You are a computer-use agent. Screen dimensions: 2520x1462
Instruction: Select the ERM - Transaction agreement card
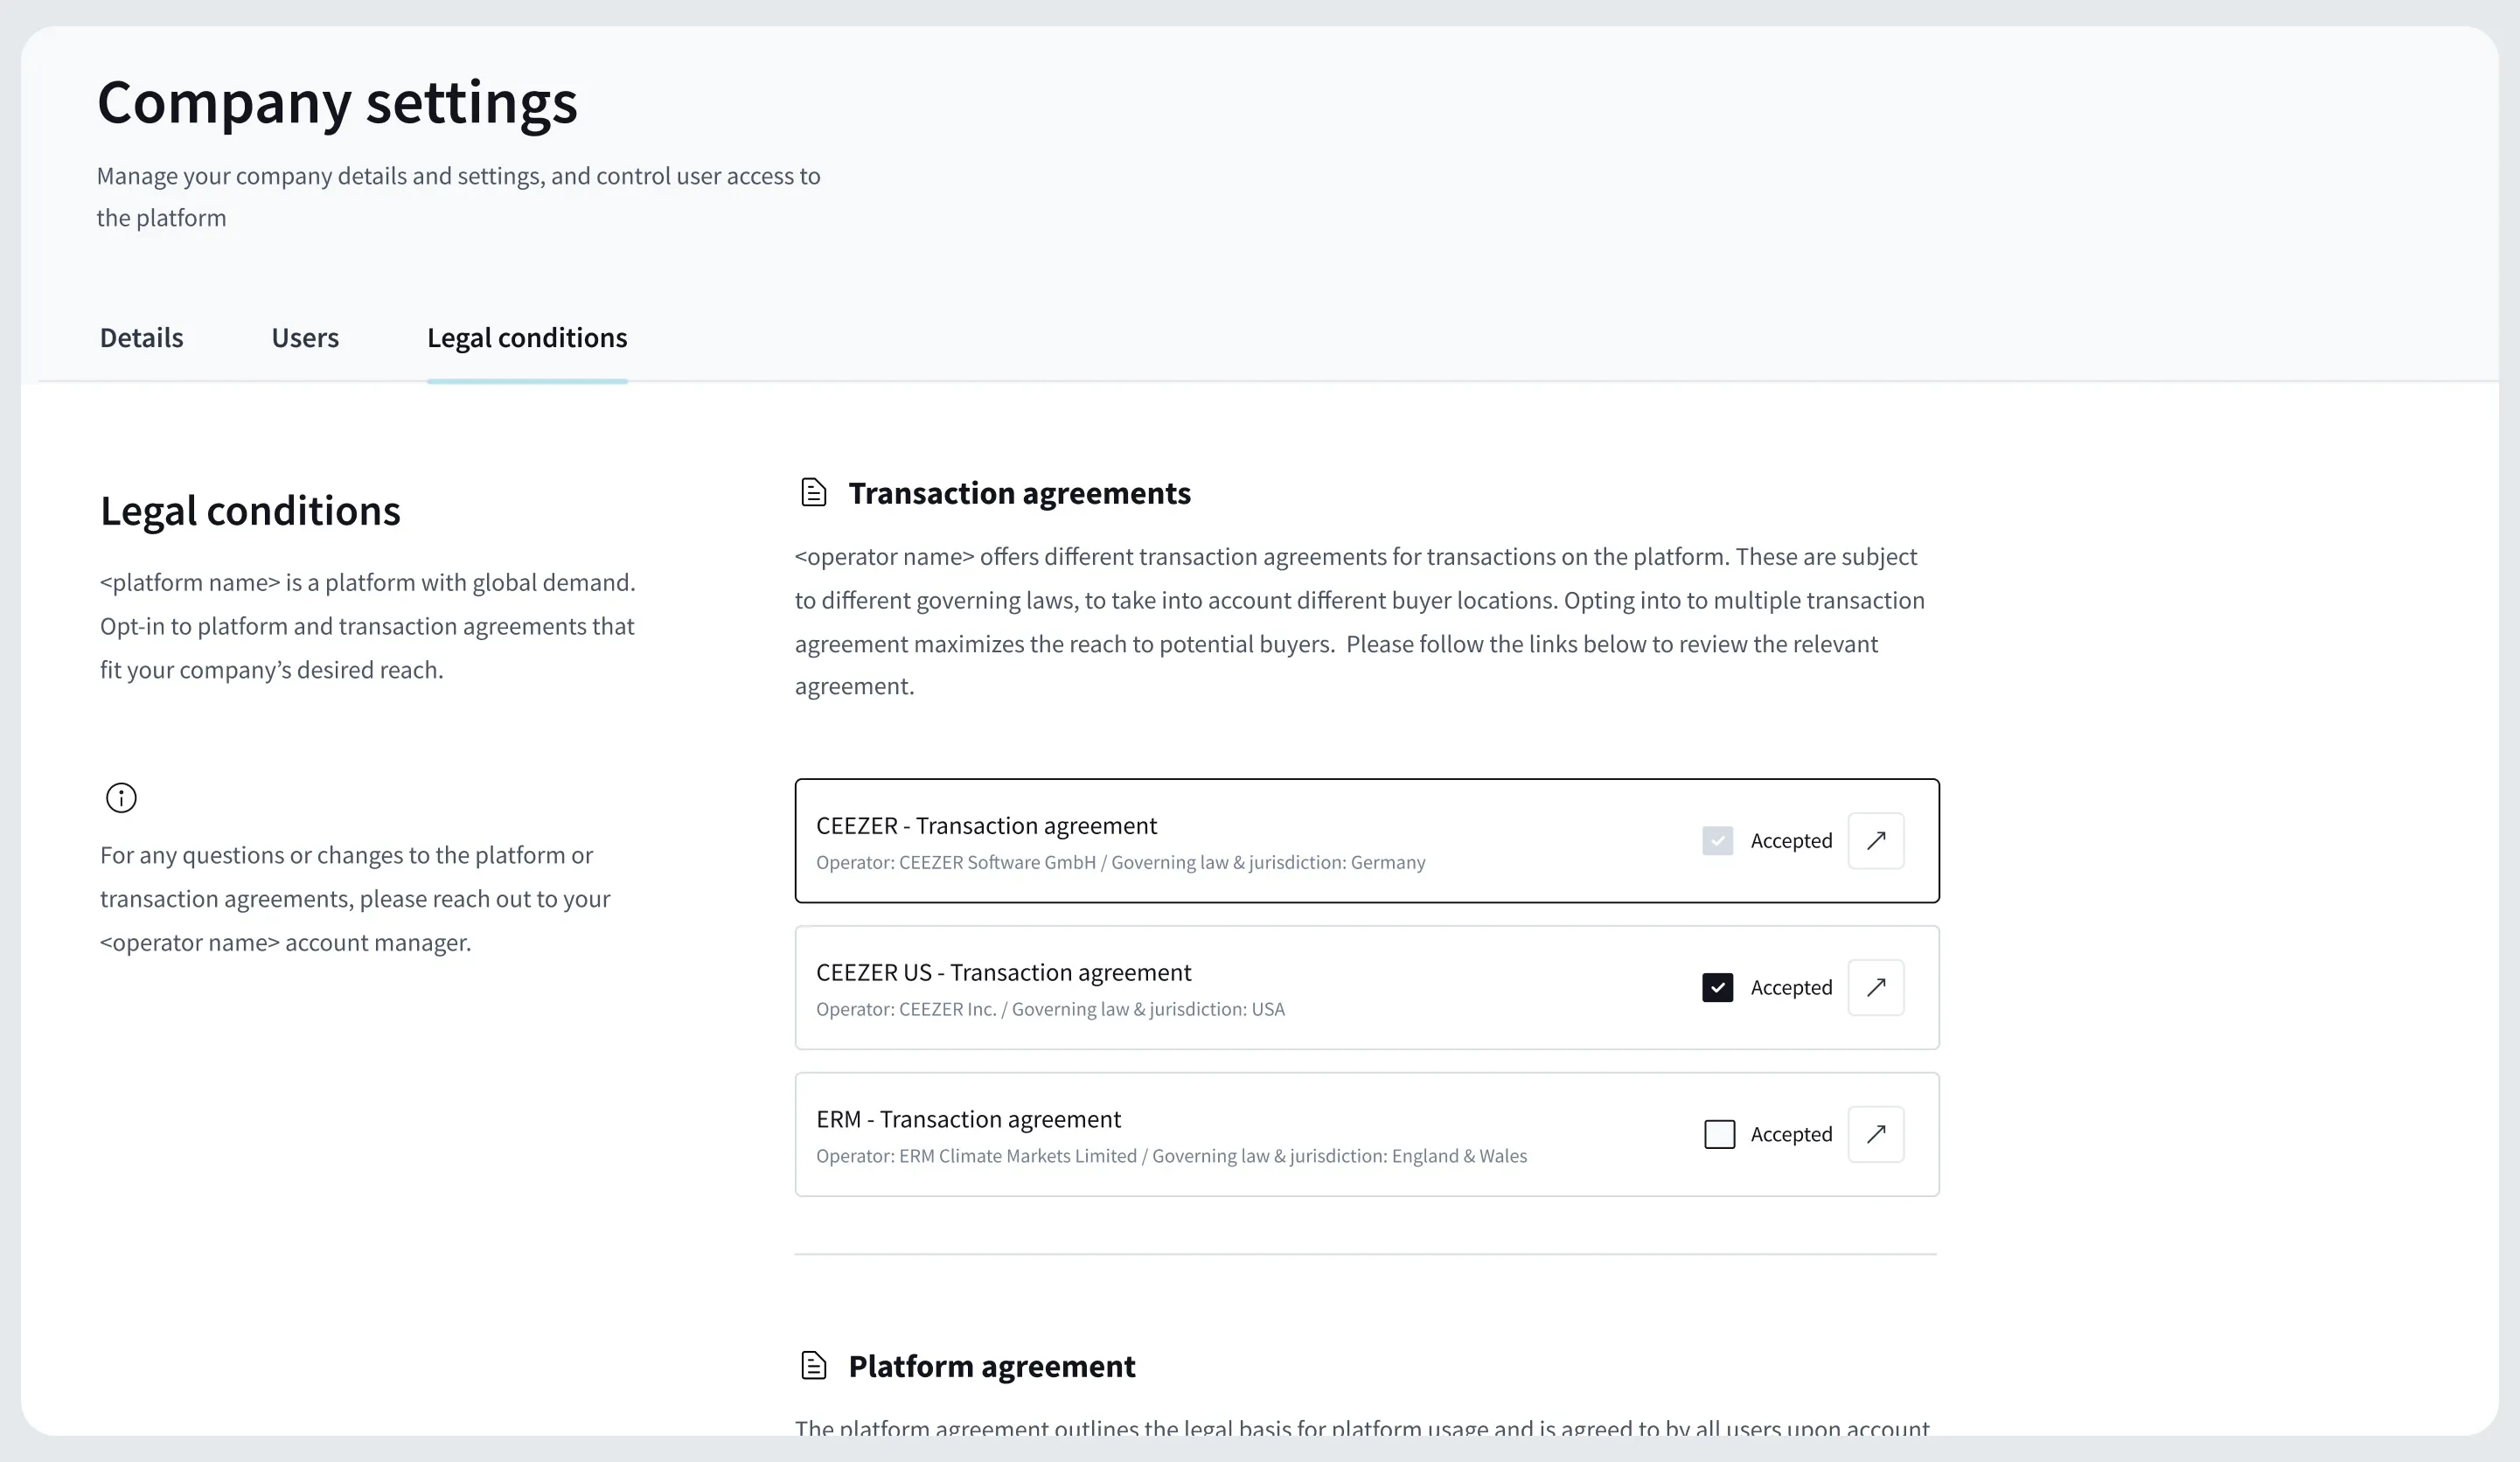(x=1367, y=1134)
